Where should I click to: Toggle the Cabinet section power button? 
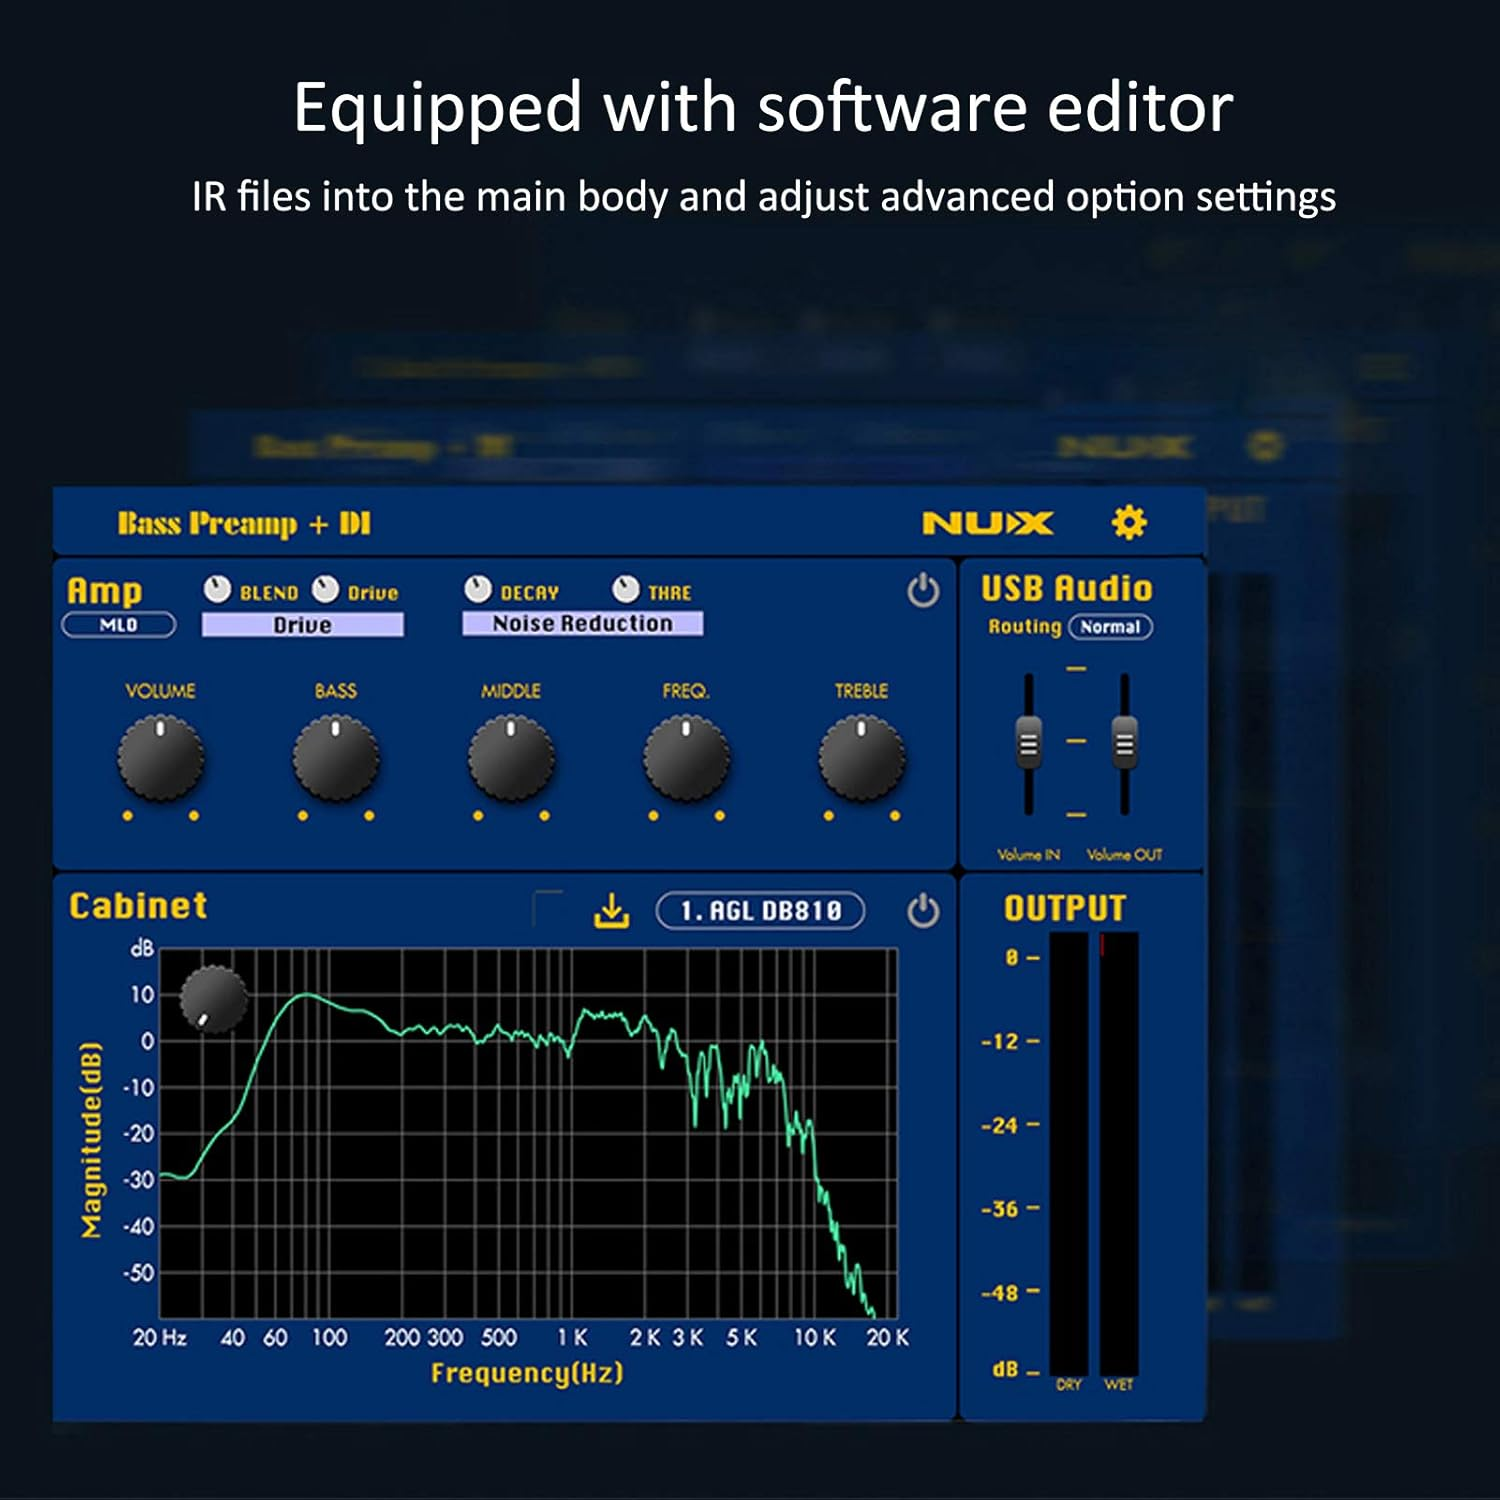[922, 911]
